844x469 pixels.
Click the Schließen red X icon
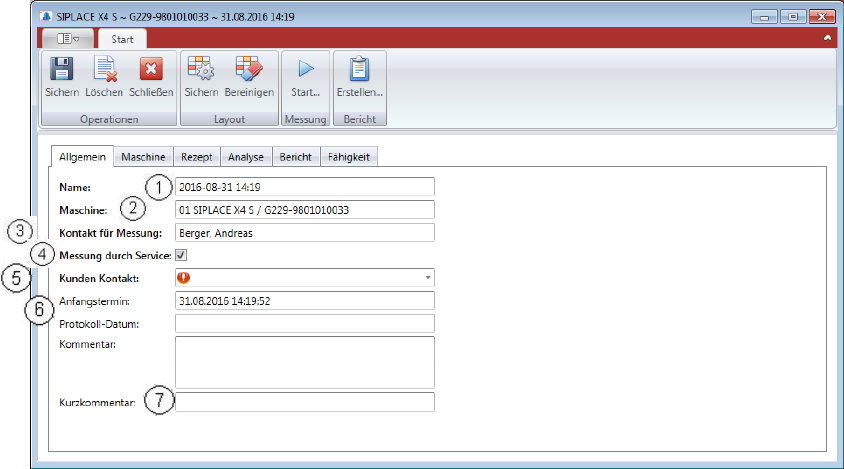click(151, 69)
